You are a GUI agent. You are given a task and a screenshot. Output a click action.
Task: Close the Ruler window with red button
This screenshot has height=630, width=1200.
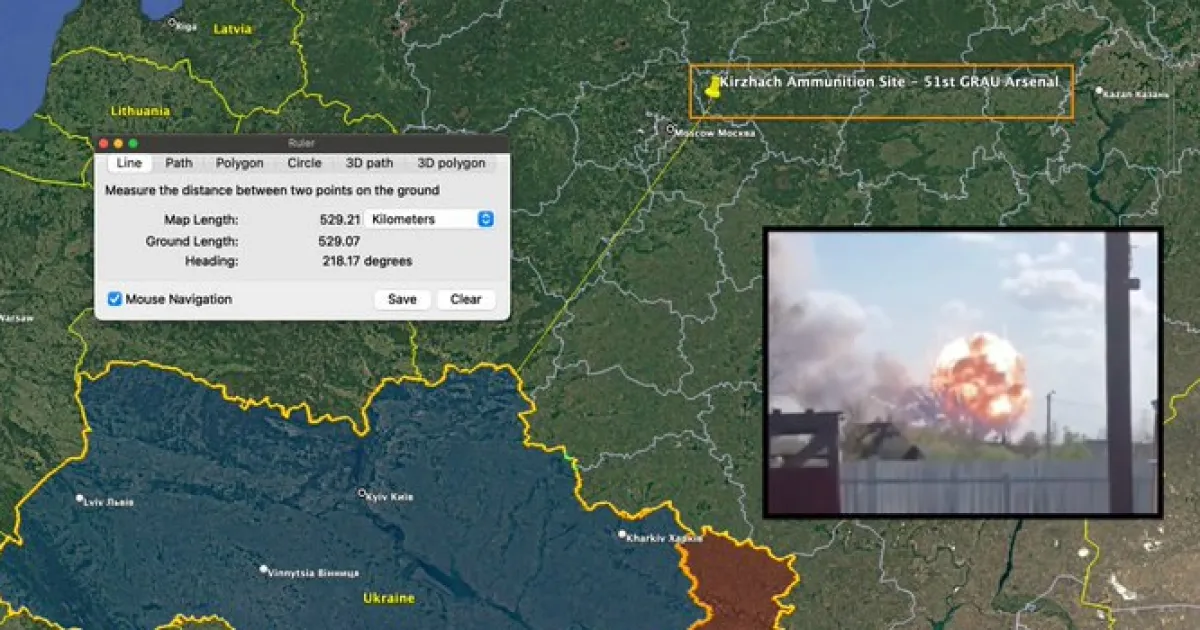pyautogui.click(x=104, y=144)
